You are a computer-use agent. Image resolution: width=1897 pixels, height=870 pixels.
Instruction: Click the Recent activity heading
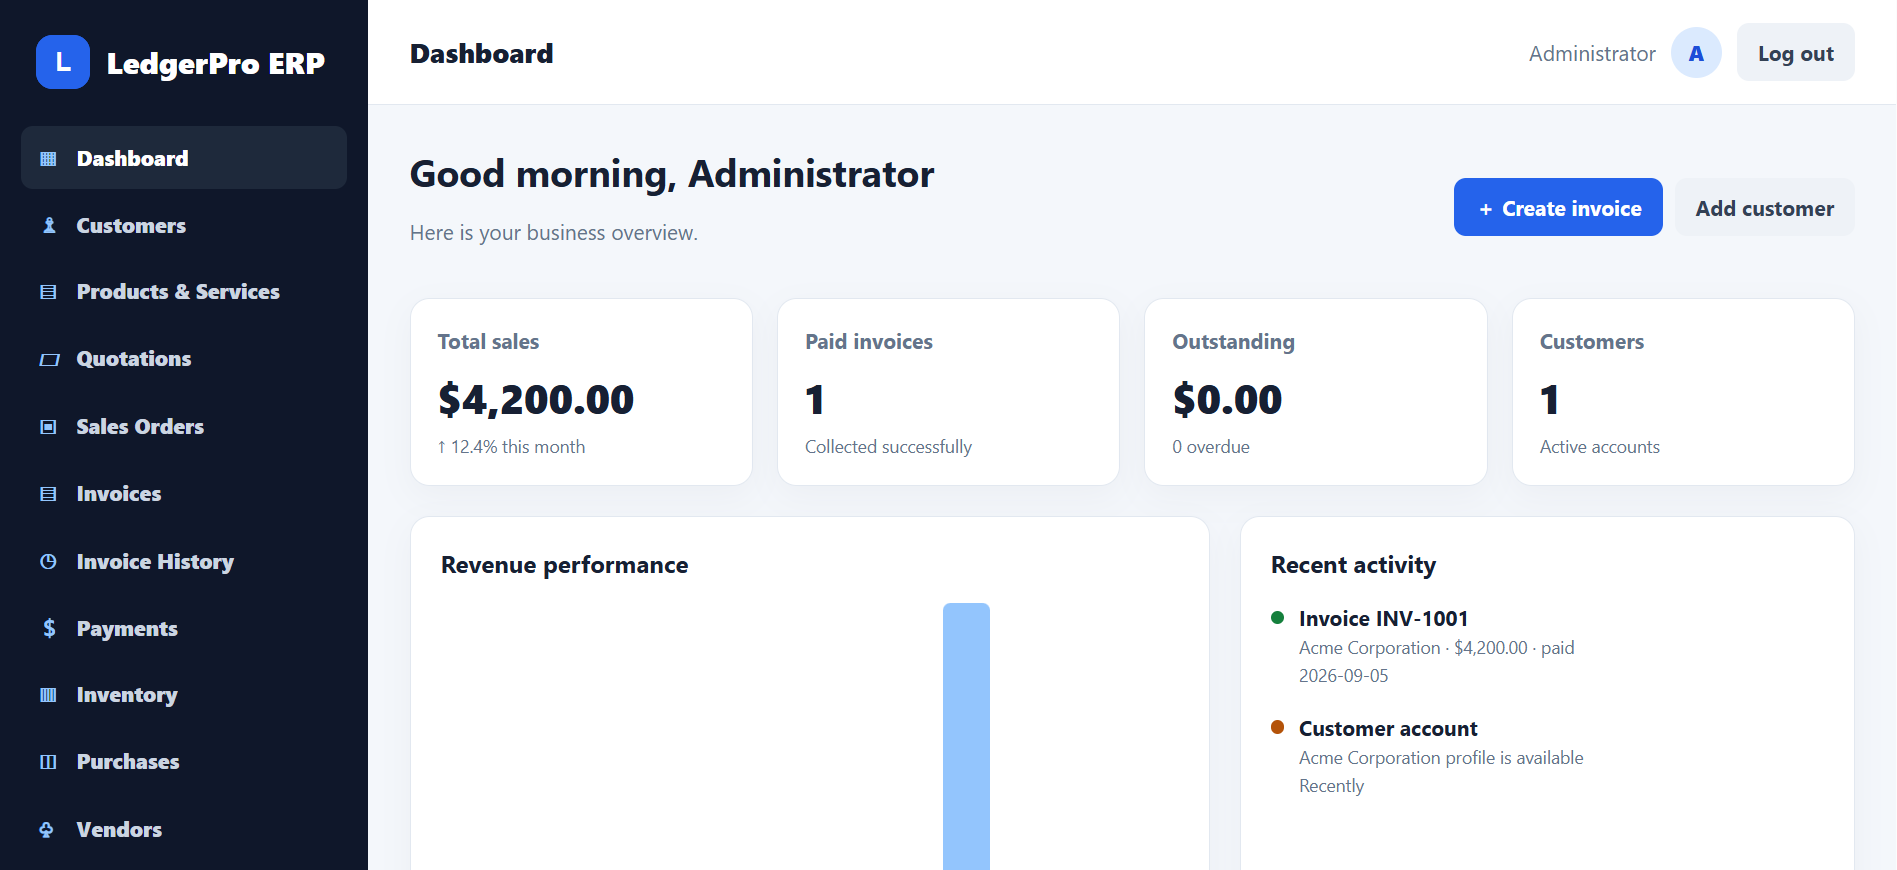pyautogui.click(x=1353, y=565)
